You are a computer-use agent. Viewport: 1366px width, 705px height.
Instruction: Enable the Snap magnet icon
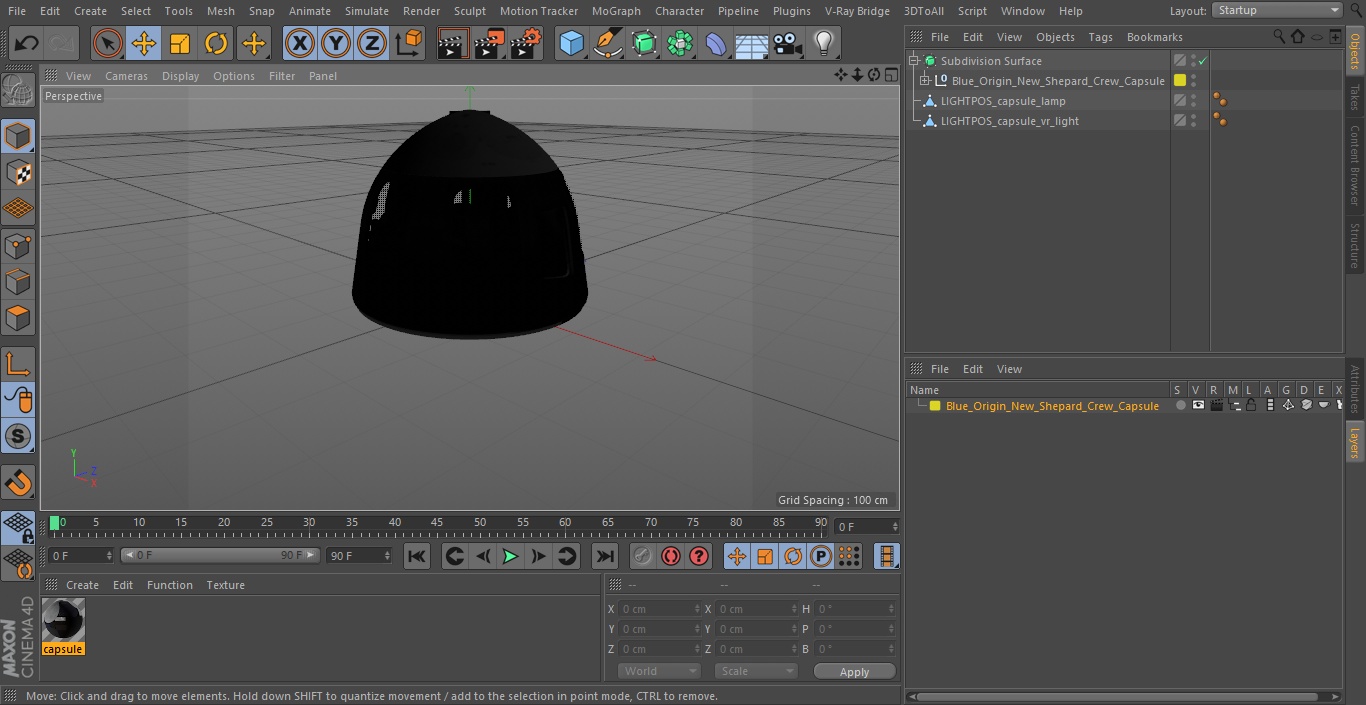tap(18, 483)
